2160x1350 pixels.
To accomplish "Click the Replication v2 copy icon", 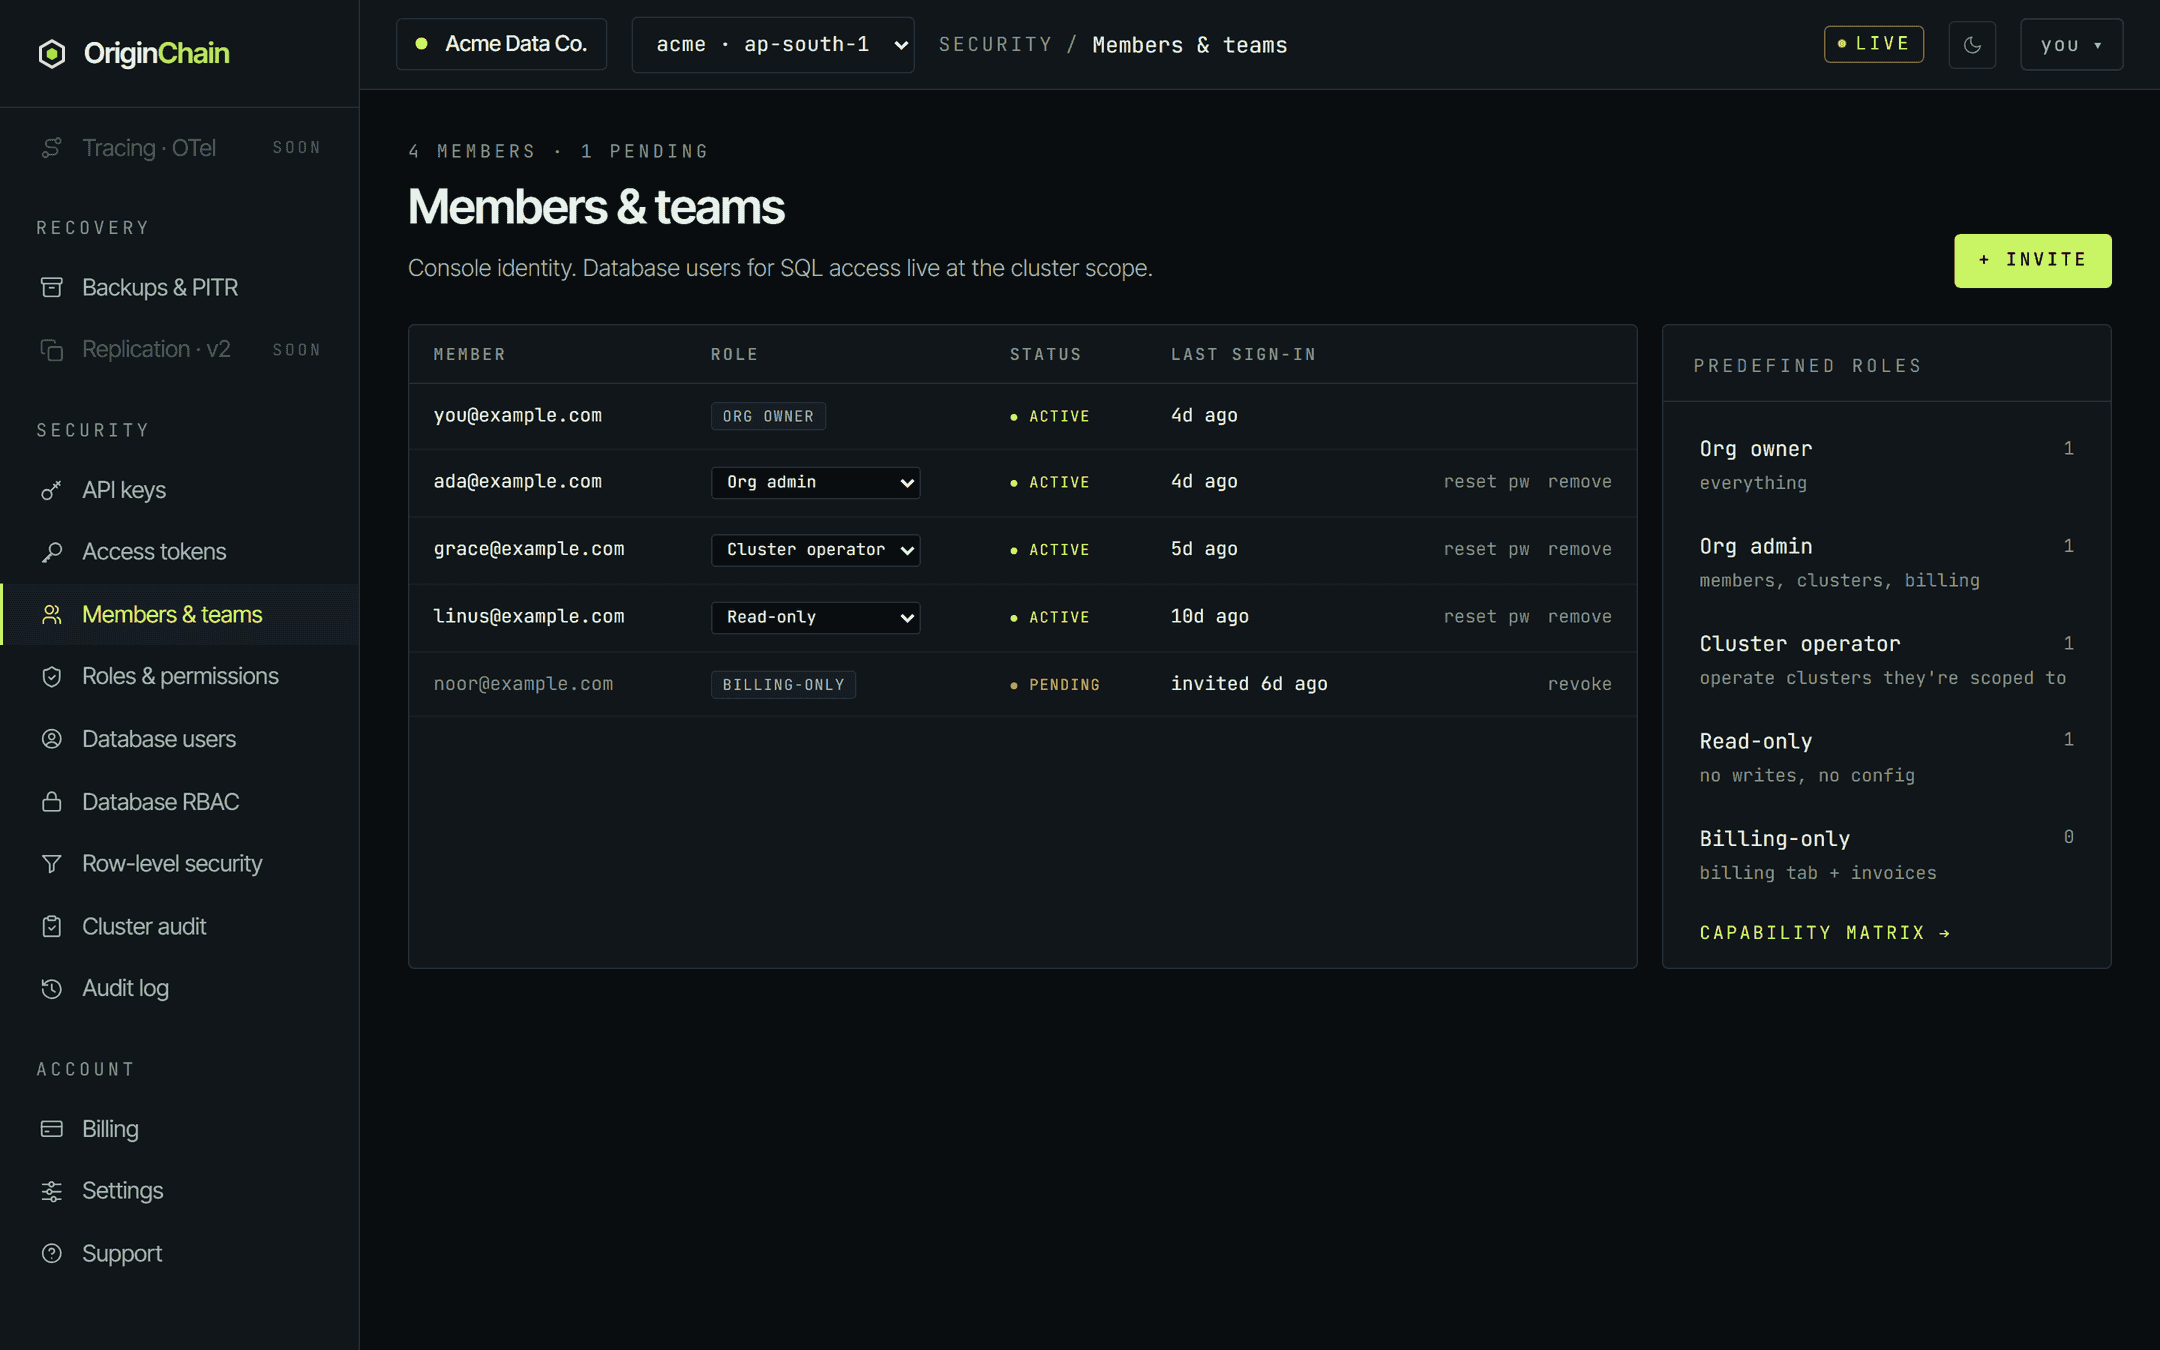I will click(x=52, y=349).
